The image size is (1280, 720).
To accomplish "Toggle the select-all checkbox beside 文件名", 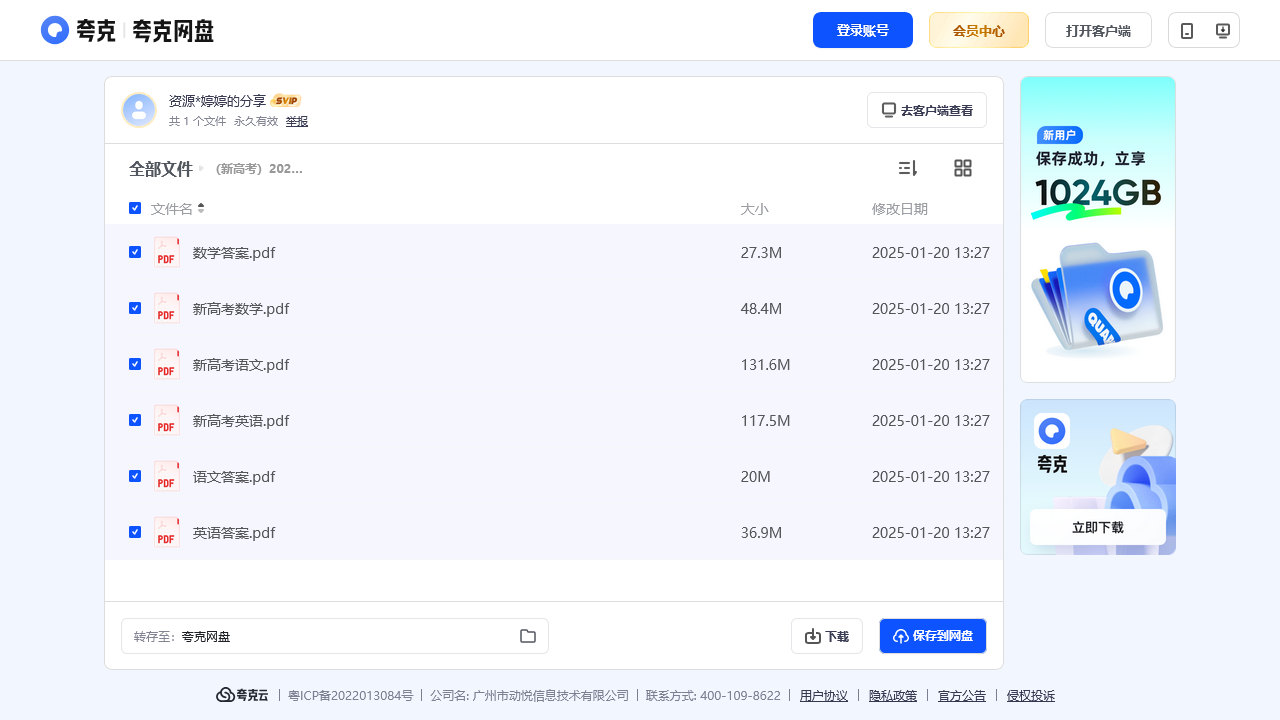I will pos(135,208).
